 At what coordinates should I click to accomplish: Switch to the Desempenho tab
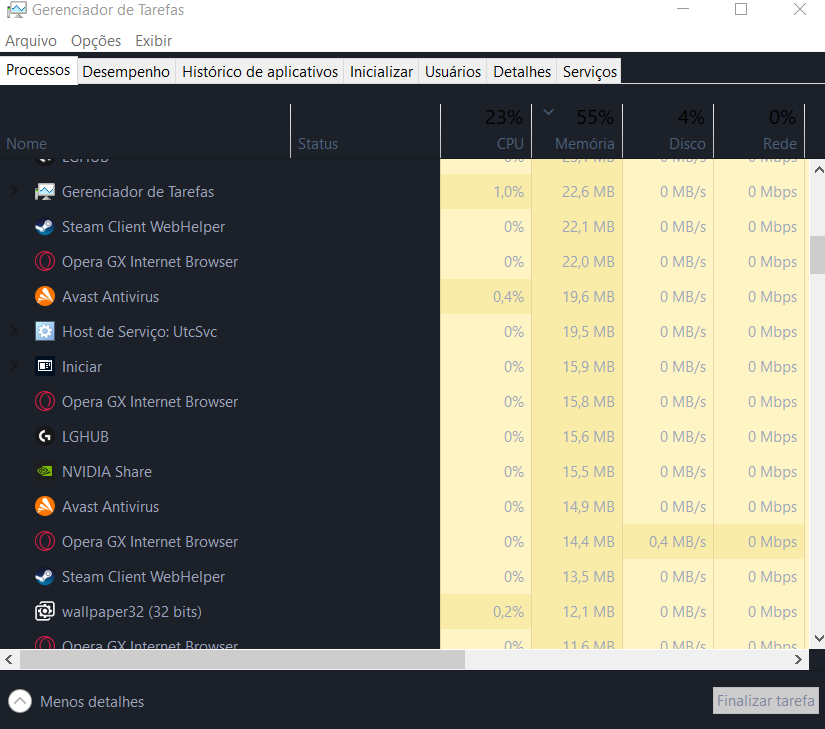point(126,72)
